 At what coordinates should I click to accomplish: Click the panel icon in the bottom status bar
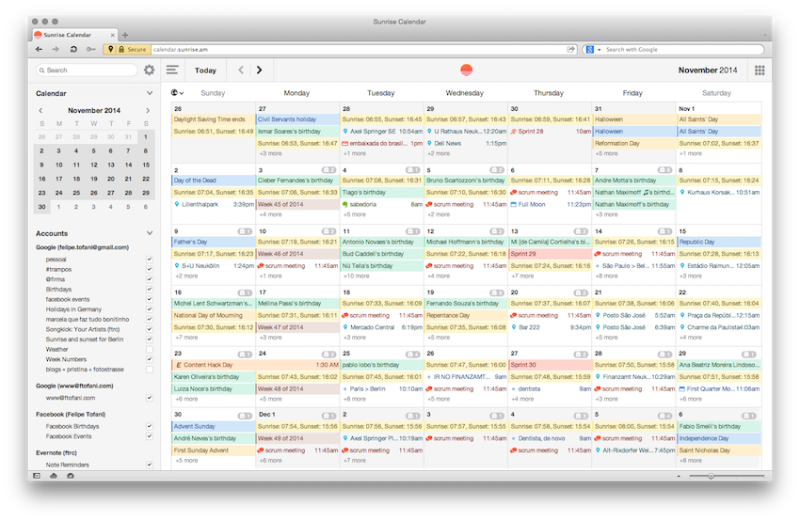(37, 476)
